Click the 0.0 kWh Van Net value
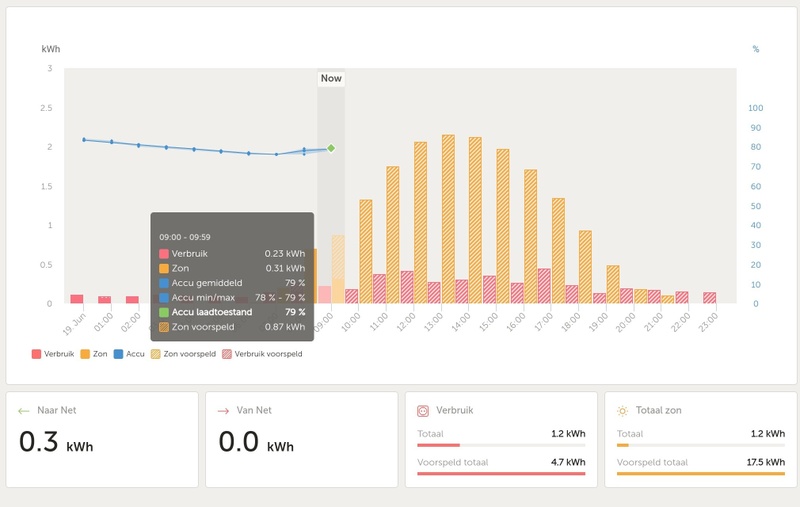Viewport: 800px width, 507px height. (x=256, y=442)
